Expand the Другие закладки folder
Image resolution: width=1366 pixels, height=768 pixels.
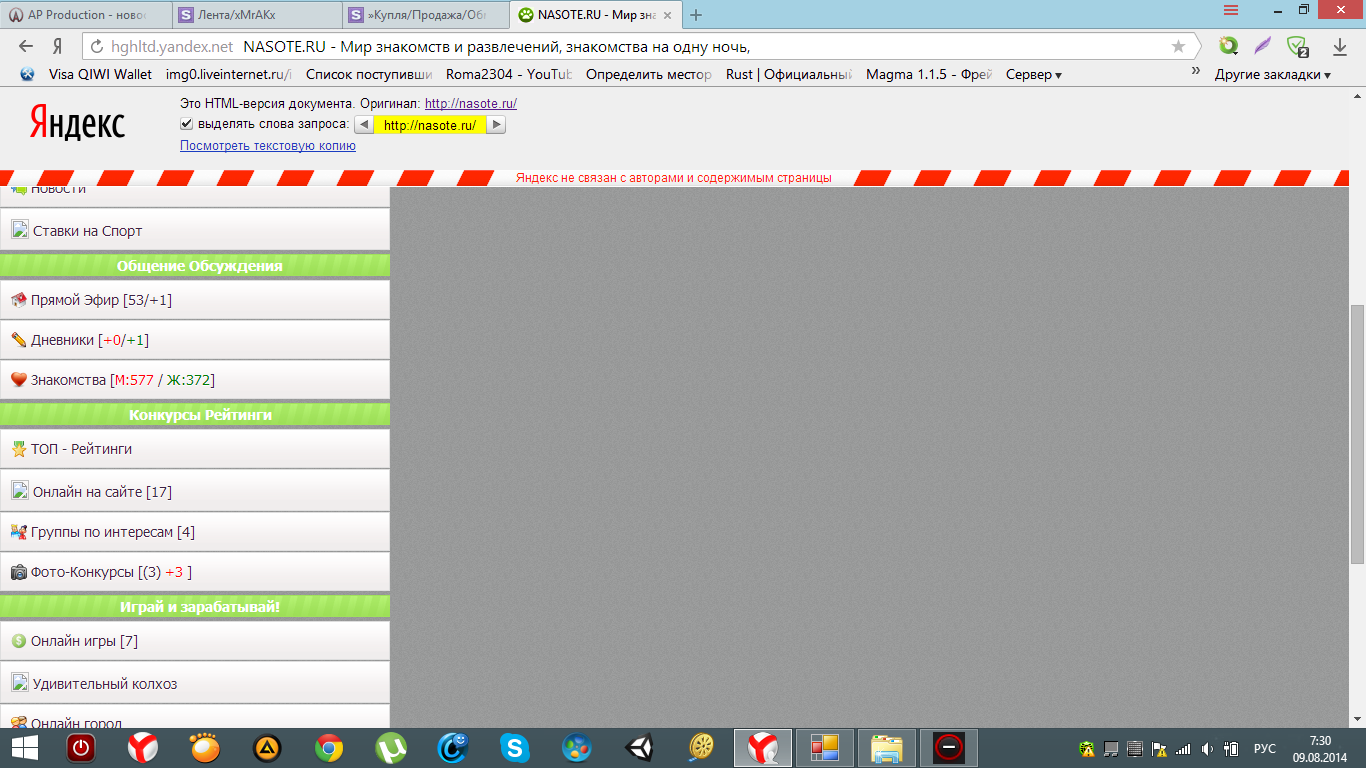1272,74
